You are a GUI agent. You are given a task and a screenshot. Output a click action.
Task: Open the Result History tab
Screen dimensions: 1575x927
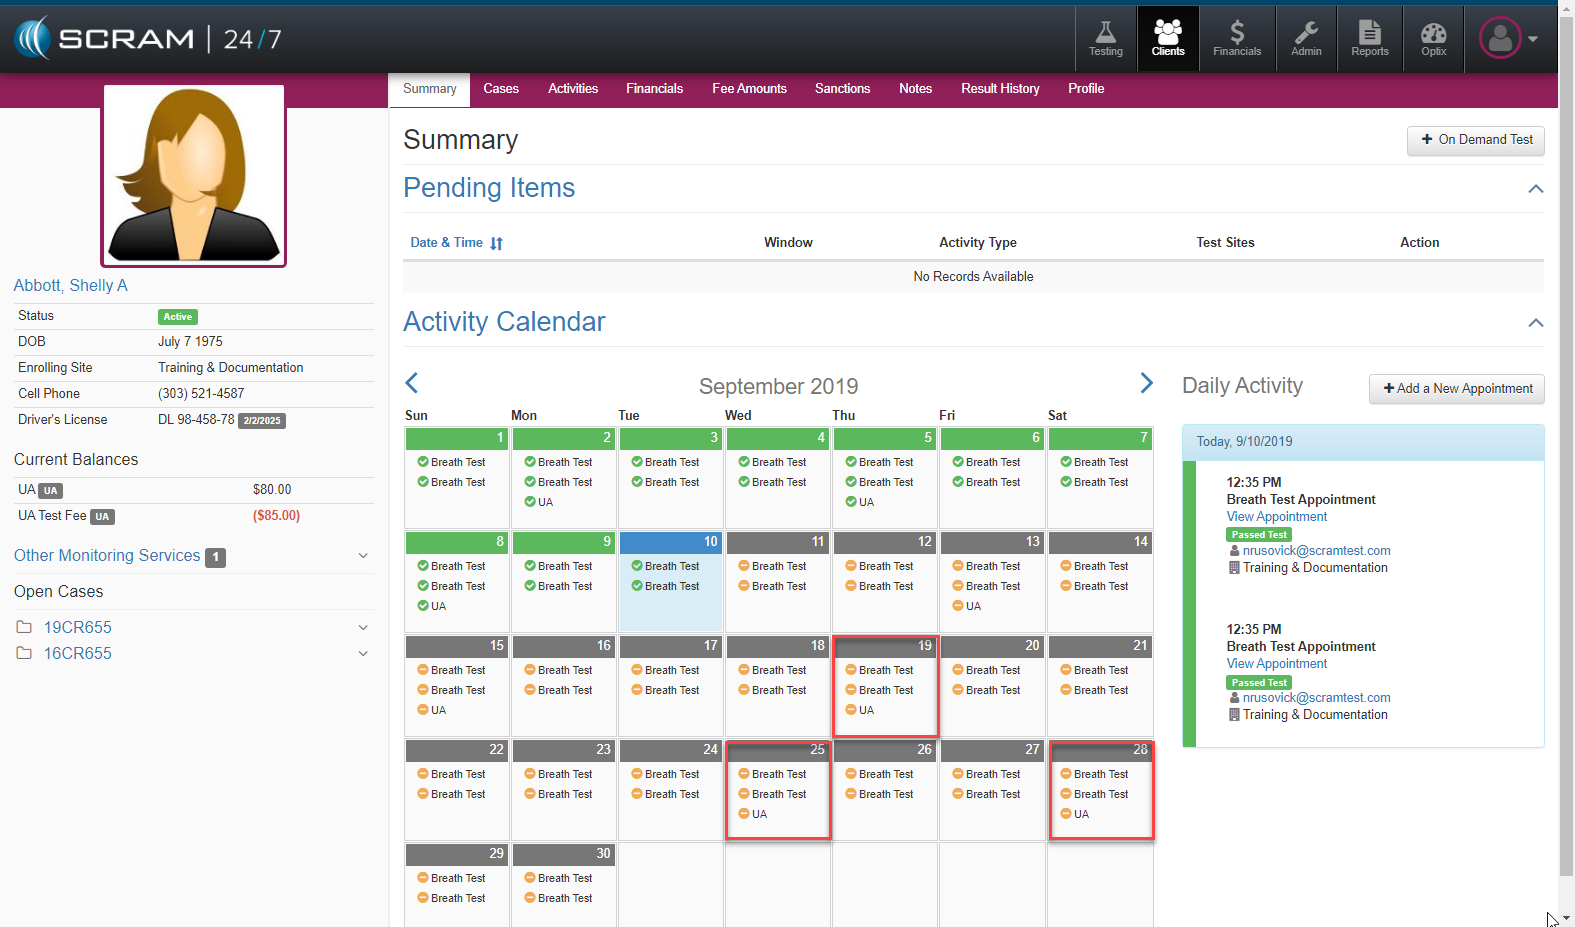[x=1000, y=89]
